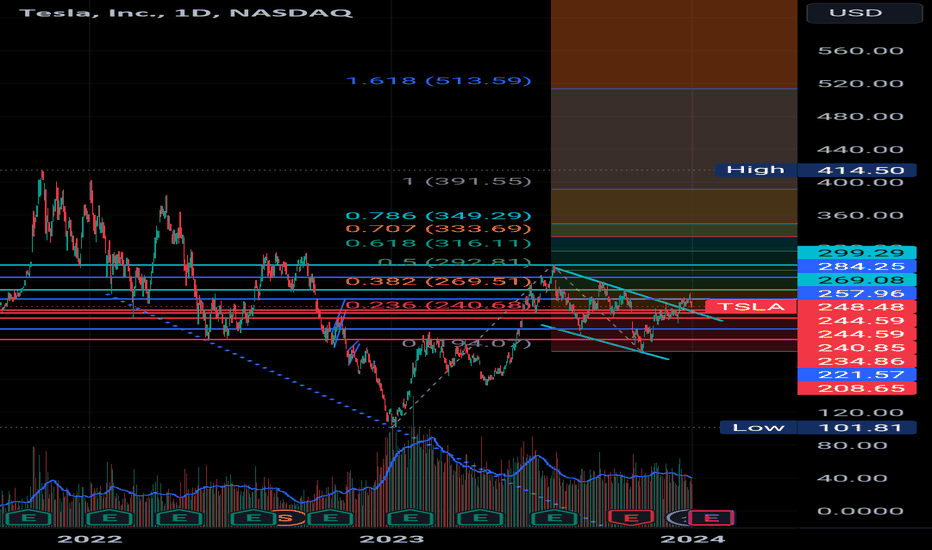Click the Low label tag
This screenshot has height=550, width=932.
[758, 428]
